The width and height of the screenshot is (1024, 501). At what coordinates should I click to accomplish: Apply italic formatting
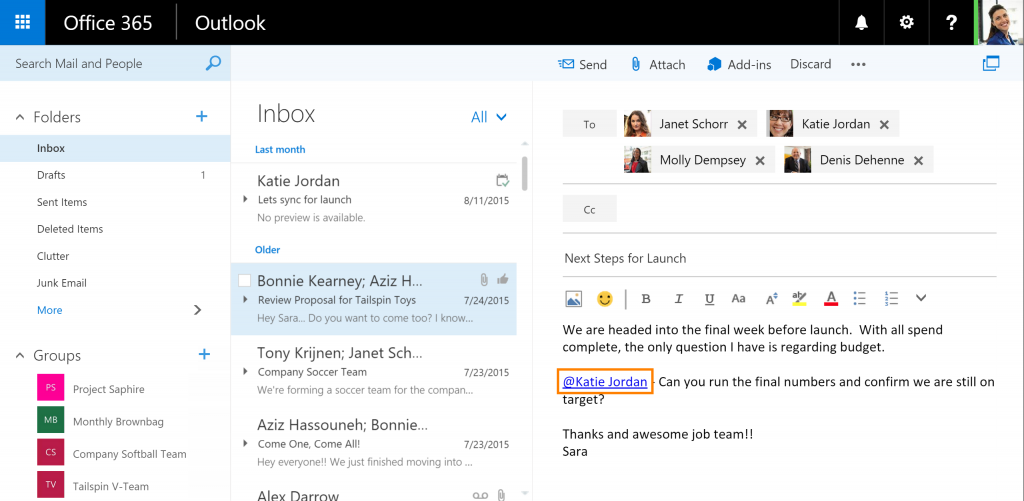click(678, 298)
